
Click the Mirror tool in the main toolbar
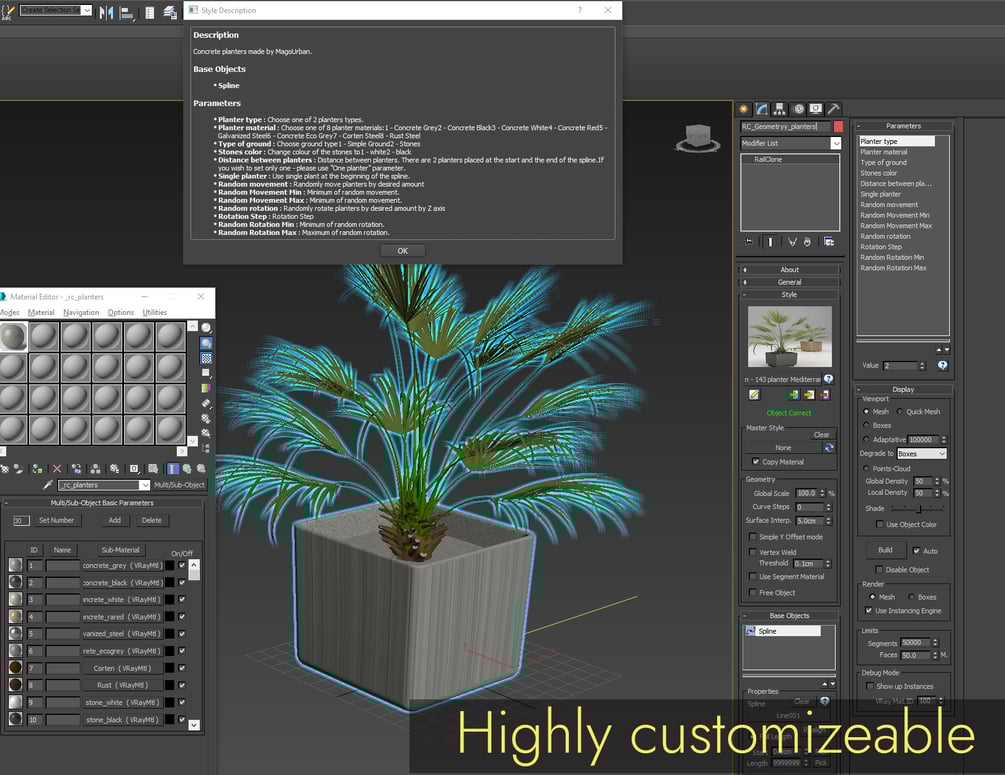coord(106,12)
